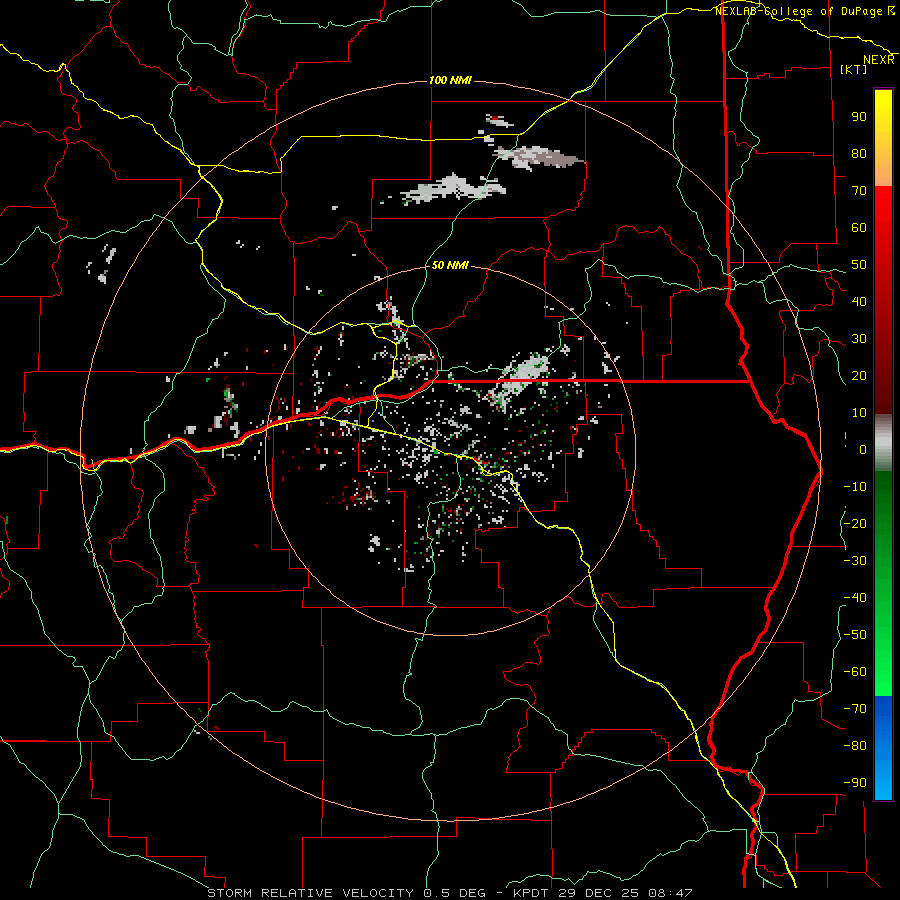Click the gray zero-velocity band of the color bar
Image resolution: width=900 pixels, height=900 pixels.
click(x=883, y=442)
